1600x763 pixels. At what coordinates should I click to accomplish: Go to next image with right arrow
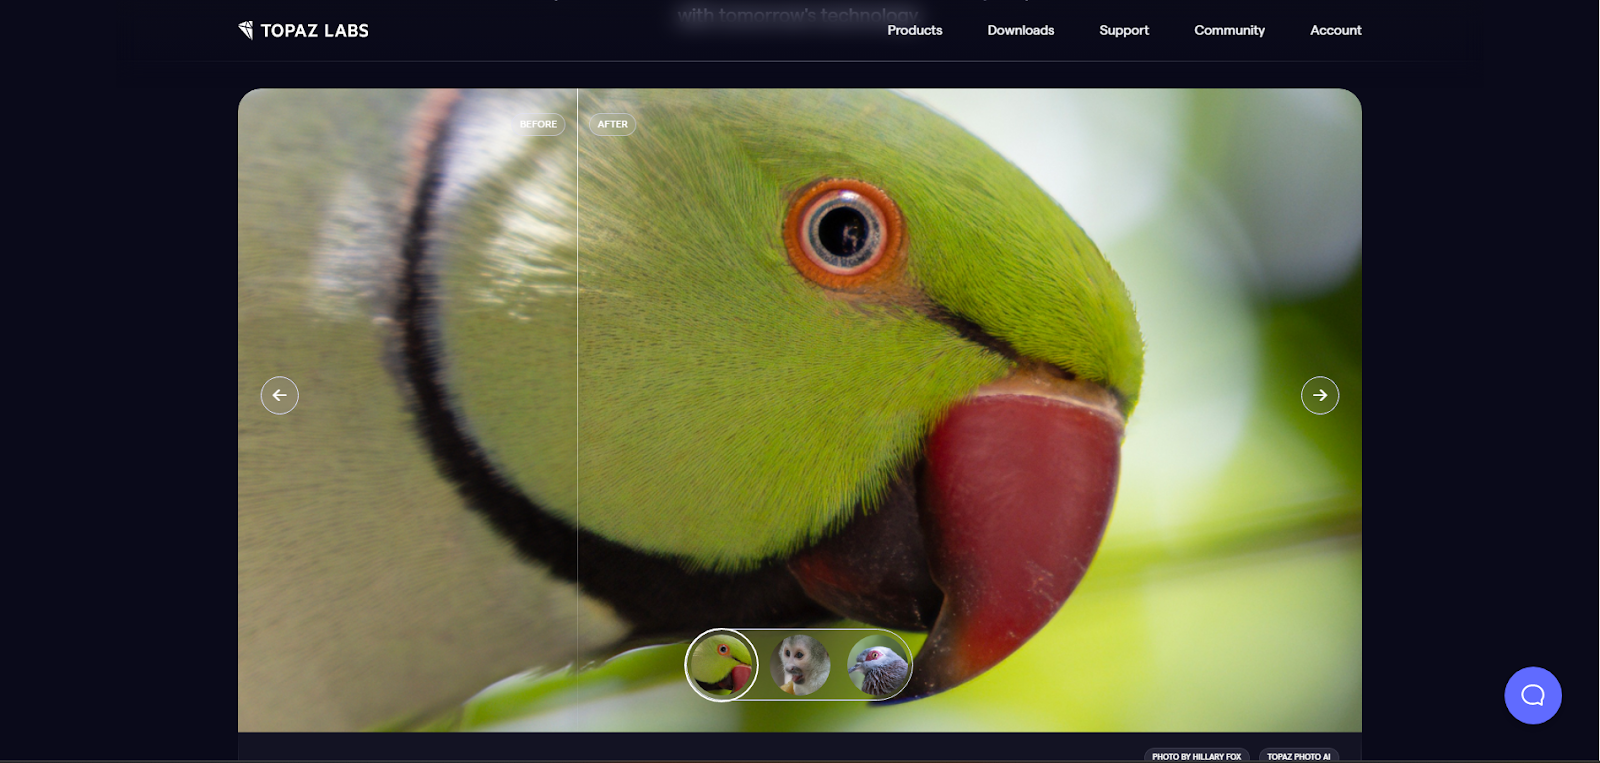click(1320, 395)
